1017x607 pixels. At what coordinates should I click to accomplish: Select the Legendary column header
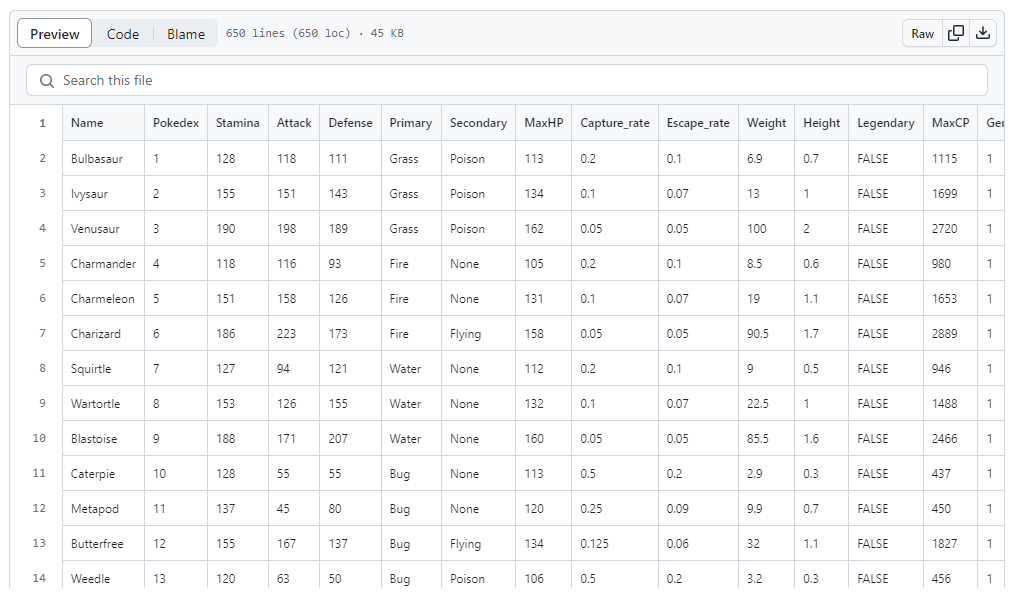tap(885, 123)
